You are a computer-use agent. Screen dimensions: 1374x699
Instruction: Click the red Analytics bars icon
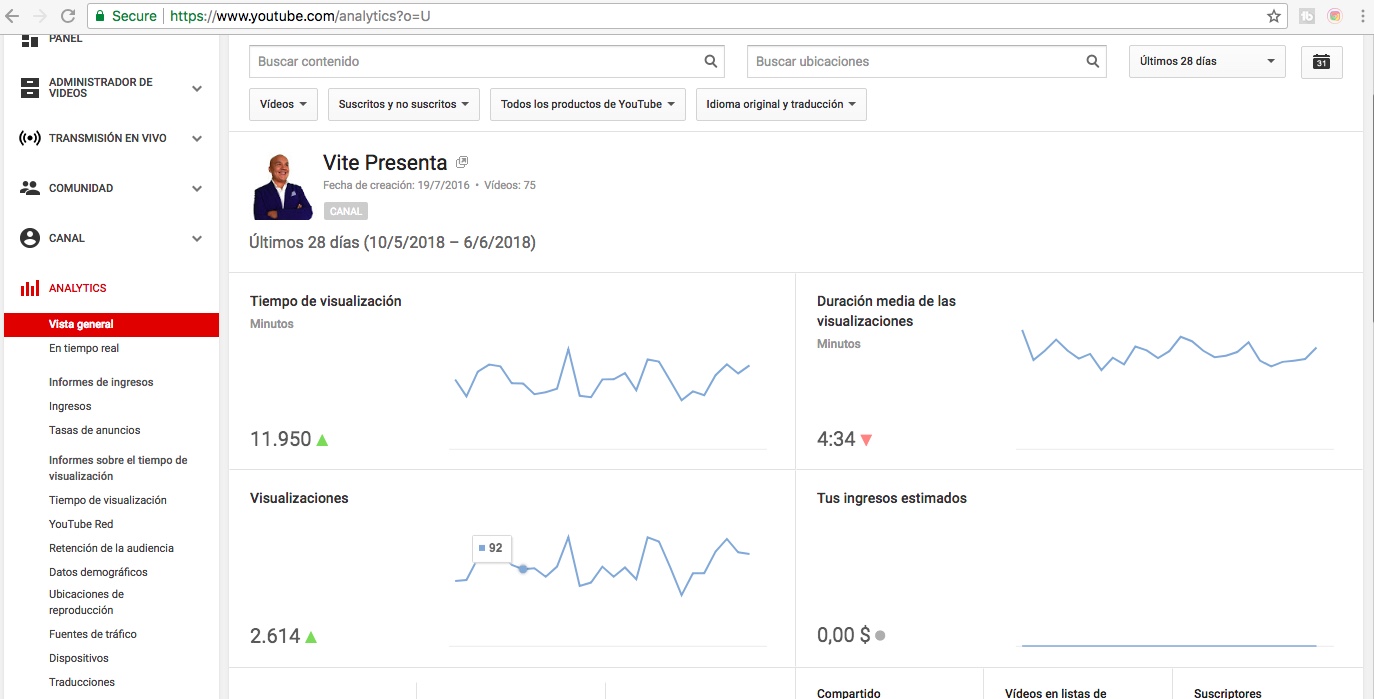[30, 288]
